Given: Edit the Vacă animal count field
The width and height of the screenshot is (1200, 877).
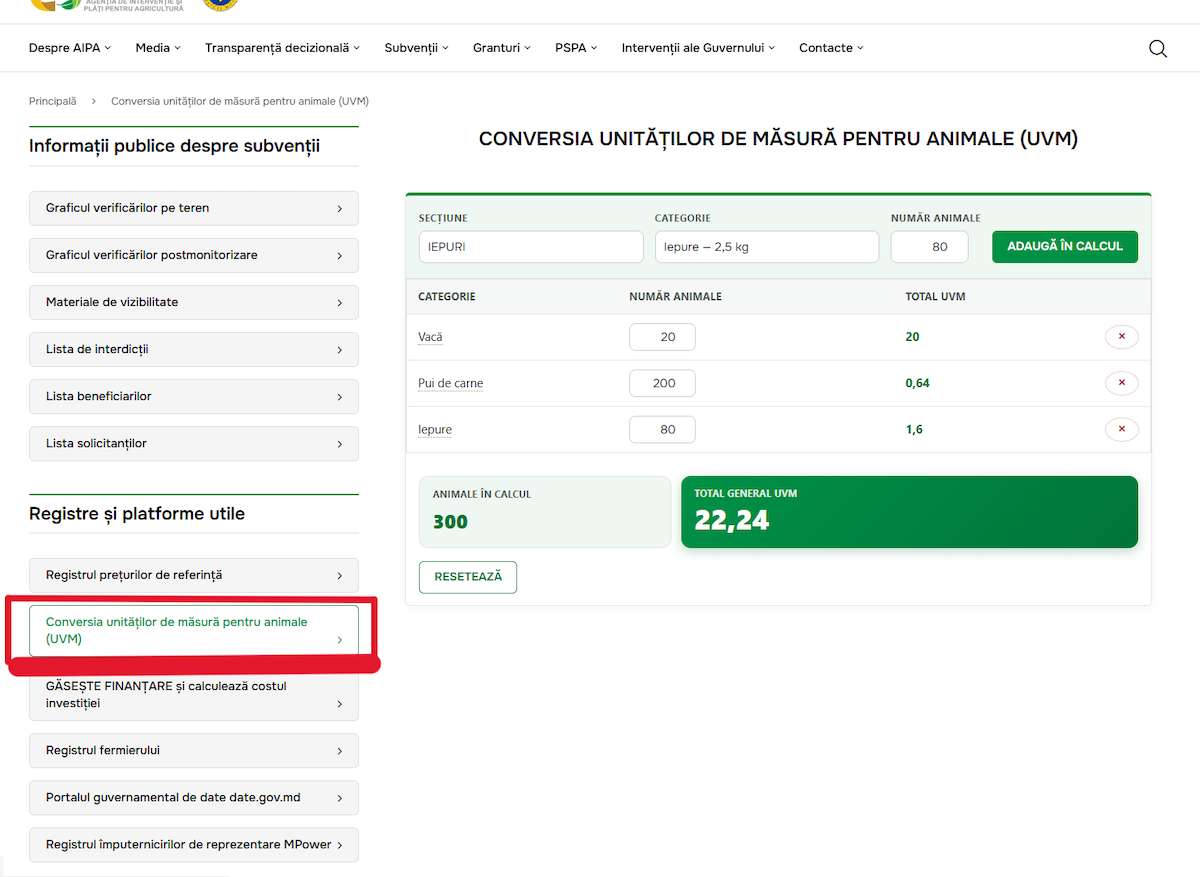Looking at the screenshot, I should coord(662,337).
